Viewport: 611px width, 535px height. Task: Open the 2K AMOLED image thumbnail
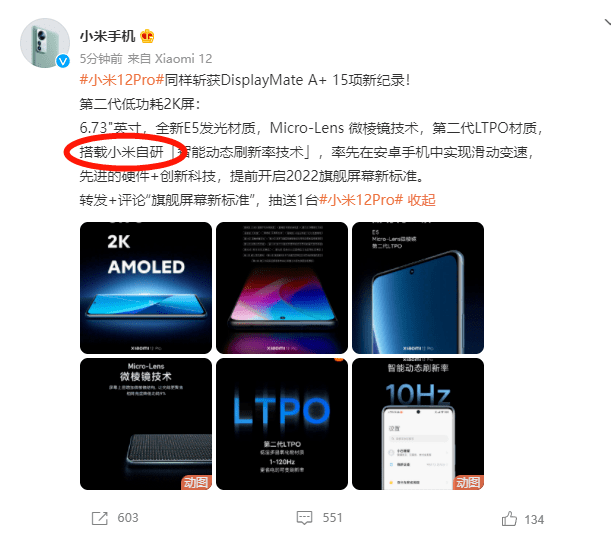tap(146, 288)
